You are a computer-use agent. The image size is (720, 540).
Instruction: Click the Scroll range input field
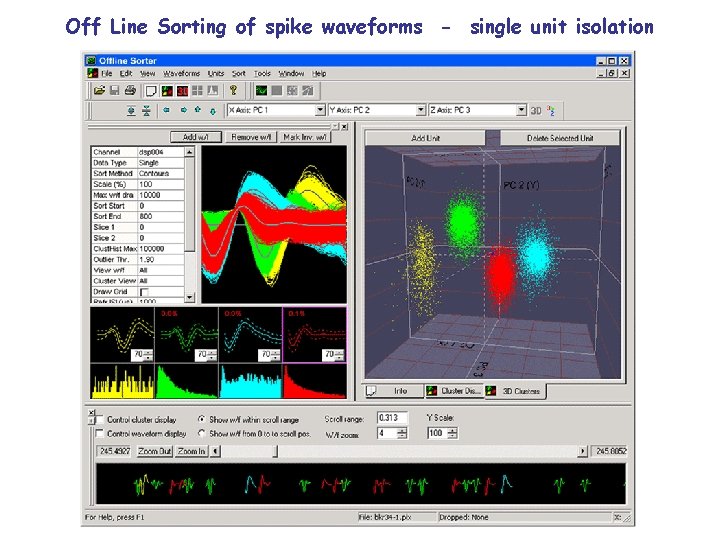[x=392, y=418]
